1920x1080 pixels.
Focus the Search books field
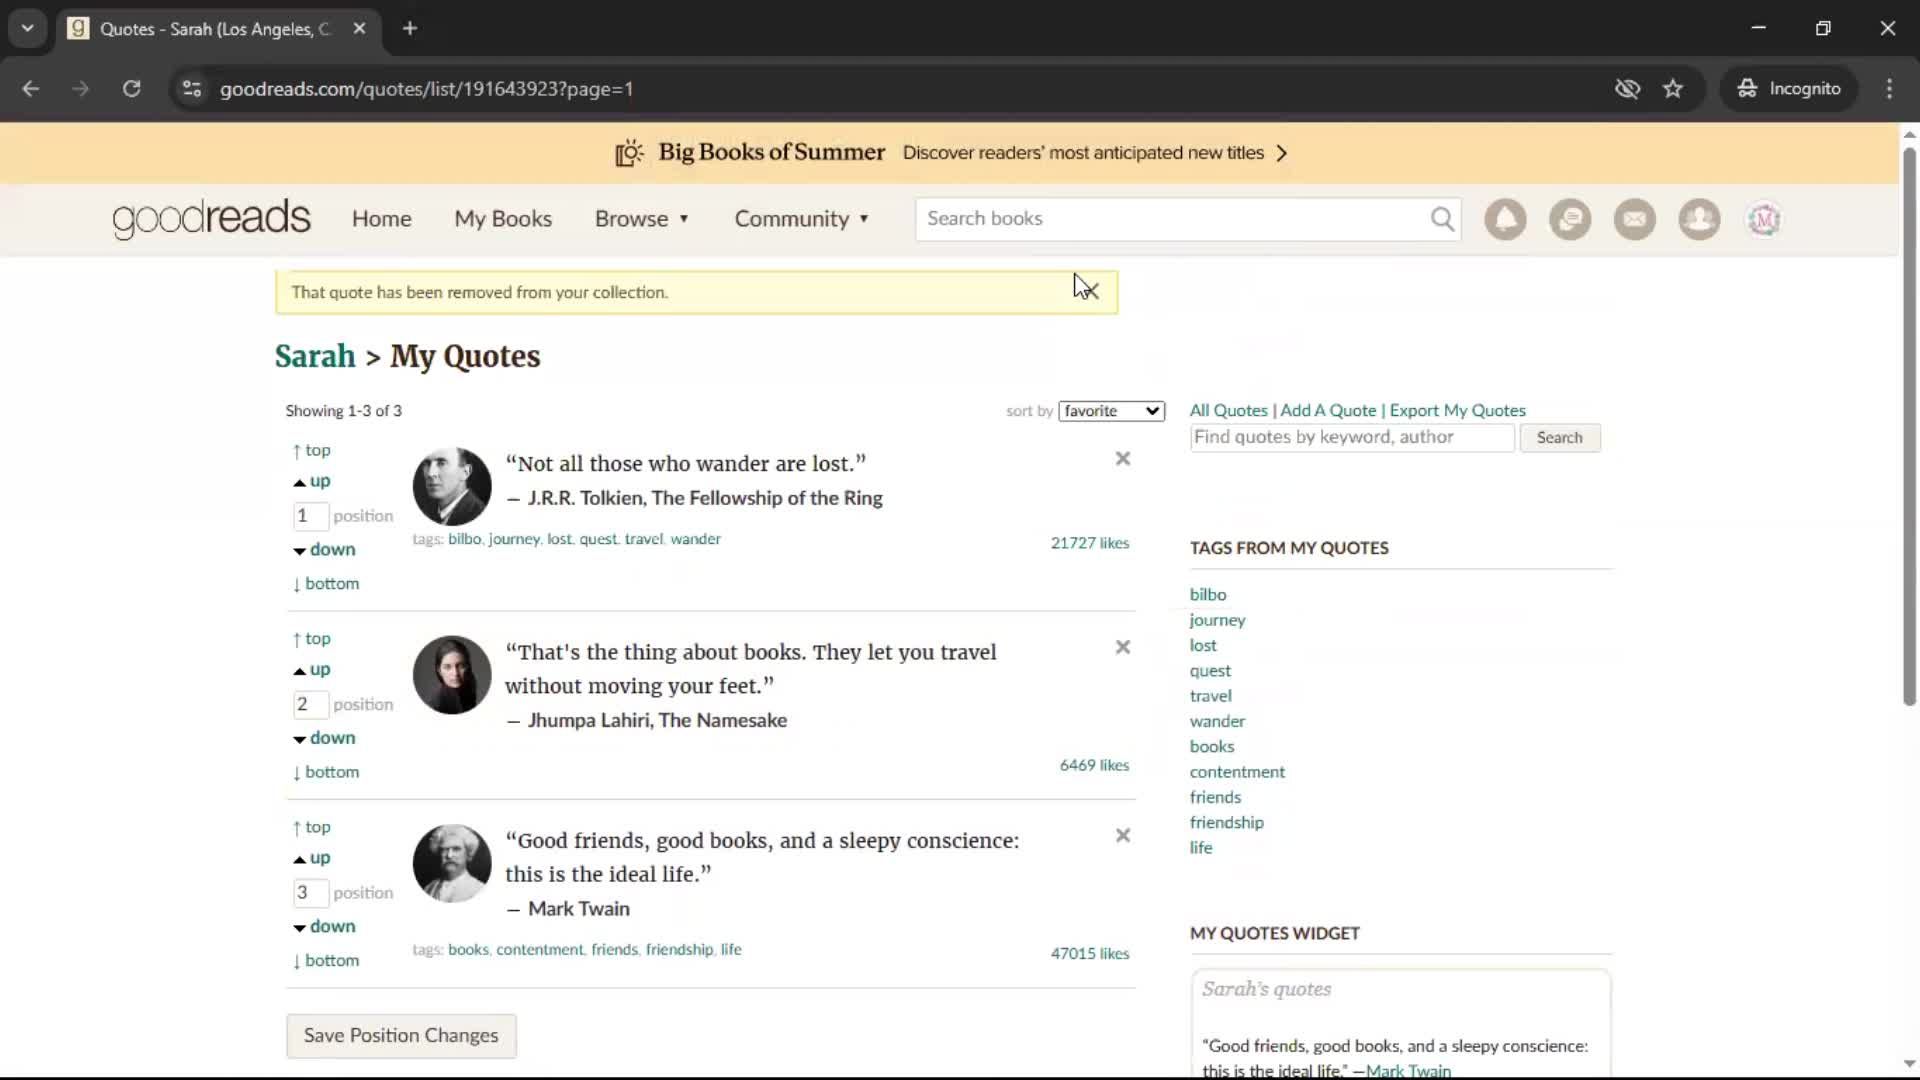pyautogui.click(x=1173, y=219)
